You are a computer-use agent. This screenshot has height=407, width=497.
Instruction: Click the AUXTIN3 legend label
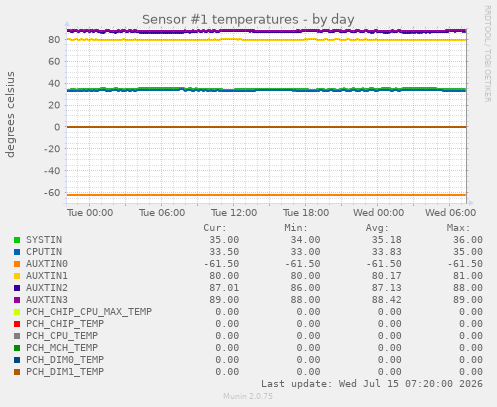[47, 300]
